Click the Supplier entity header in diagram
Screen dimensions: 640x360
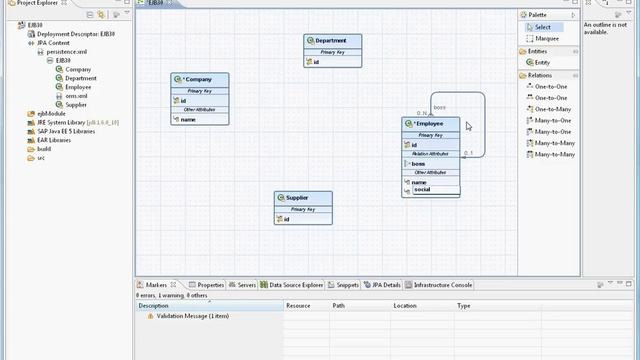[x=303, y=198]
